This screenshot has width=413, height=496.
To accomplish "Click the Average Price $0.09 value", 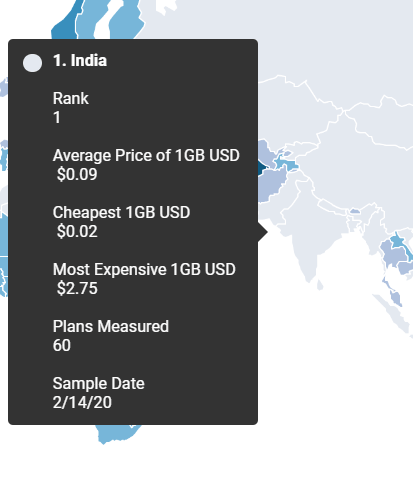I will (77, 174).
